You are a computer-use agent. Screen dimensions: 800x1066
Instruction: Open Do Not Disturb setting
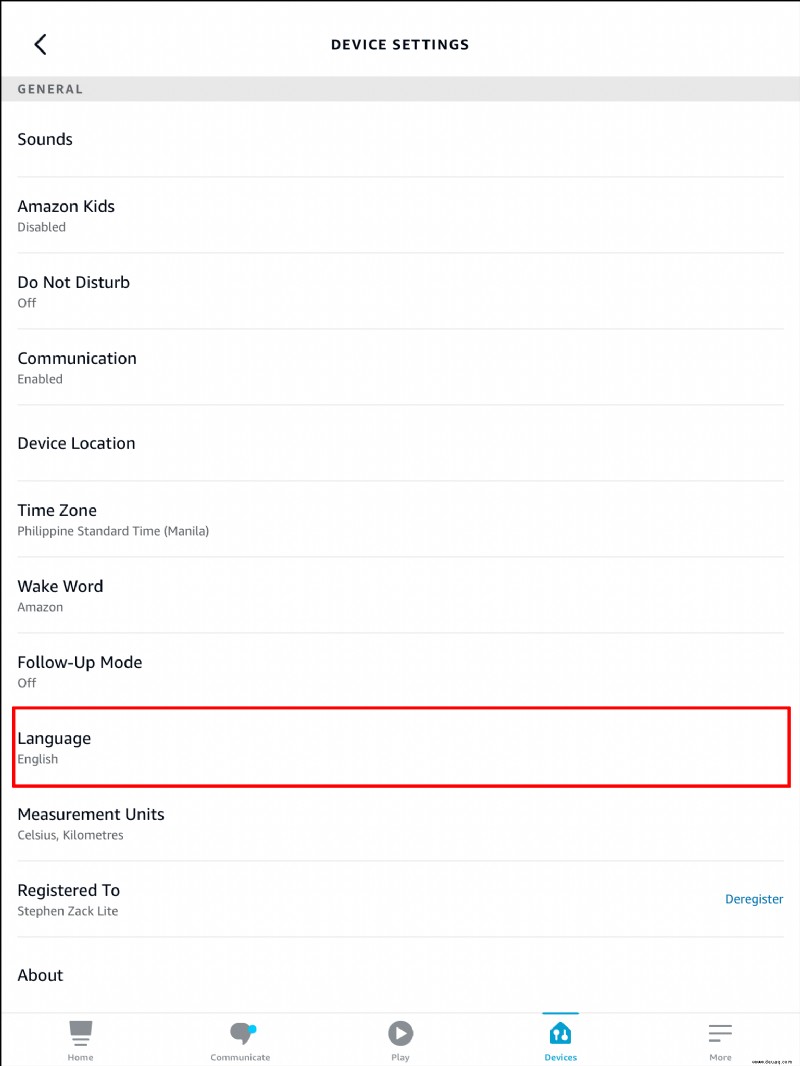pyautogui.click(x=400, y=292)
